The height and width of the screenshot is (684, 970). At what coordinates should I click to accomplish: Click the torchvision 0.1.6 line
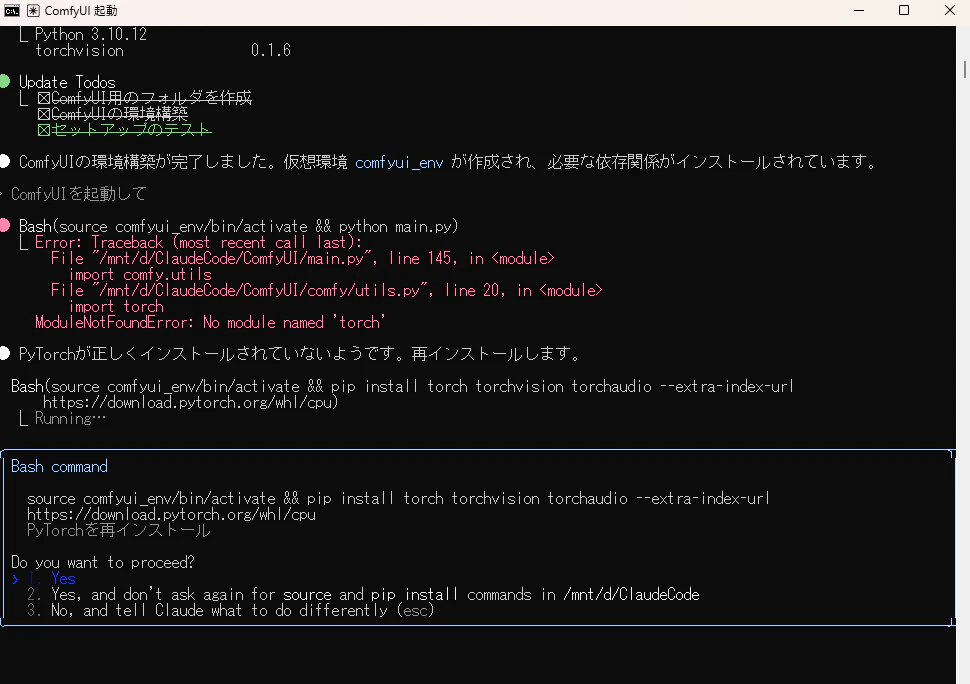[x=163, y=50]
